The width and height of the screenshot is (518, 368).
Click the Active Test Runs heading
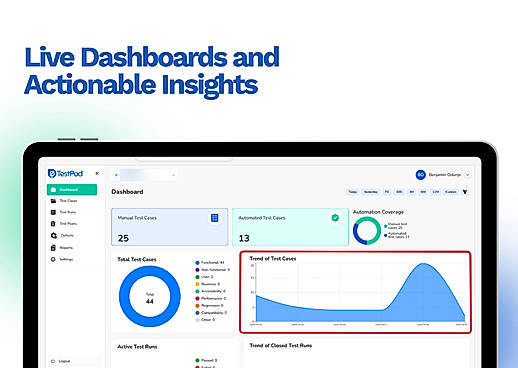click(137, 347)
